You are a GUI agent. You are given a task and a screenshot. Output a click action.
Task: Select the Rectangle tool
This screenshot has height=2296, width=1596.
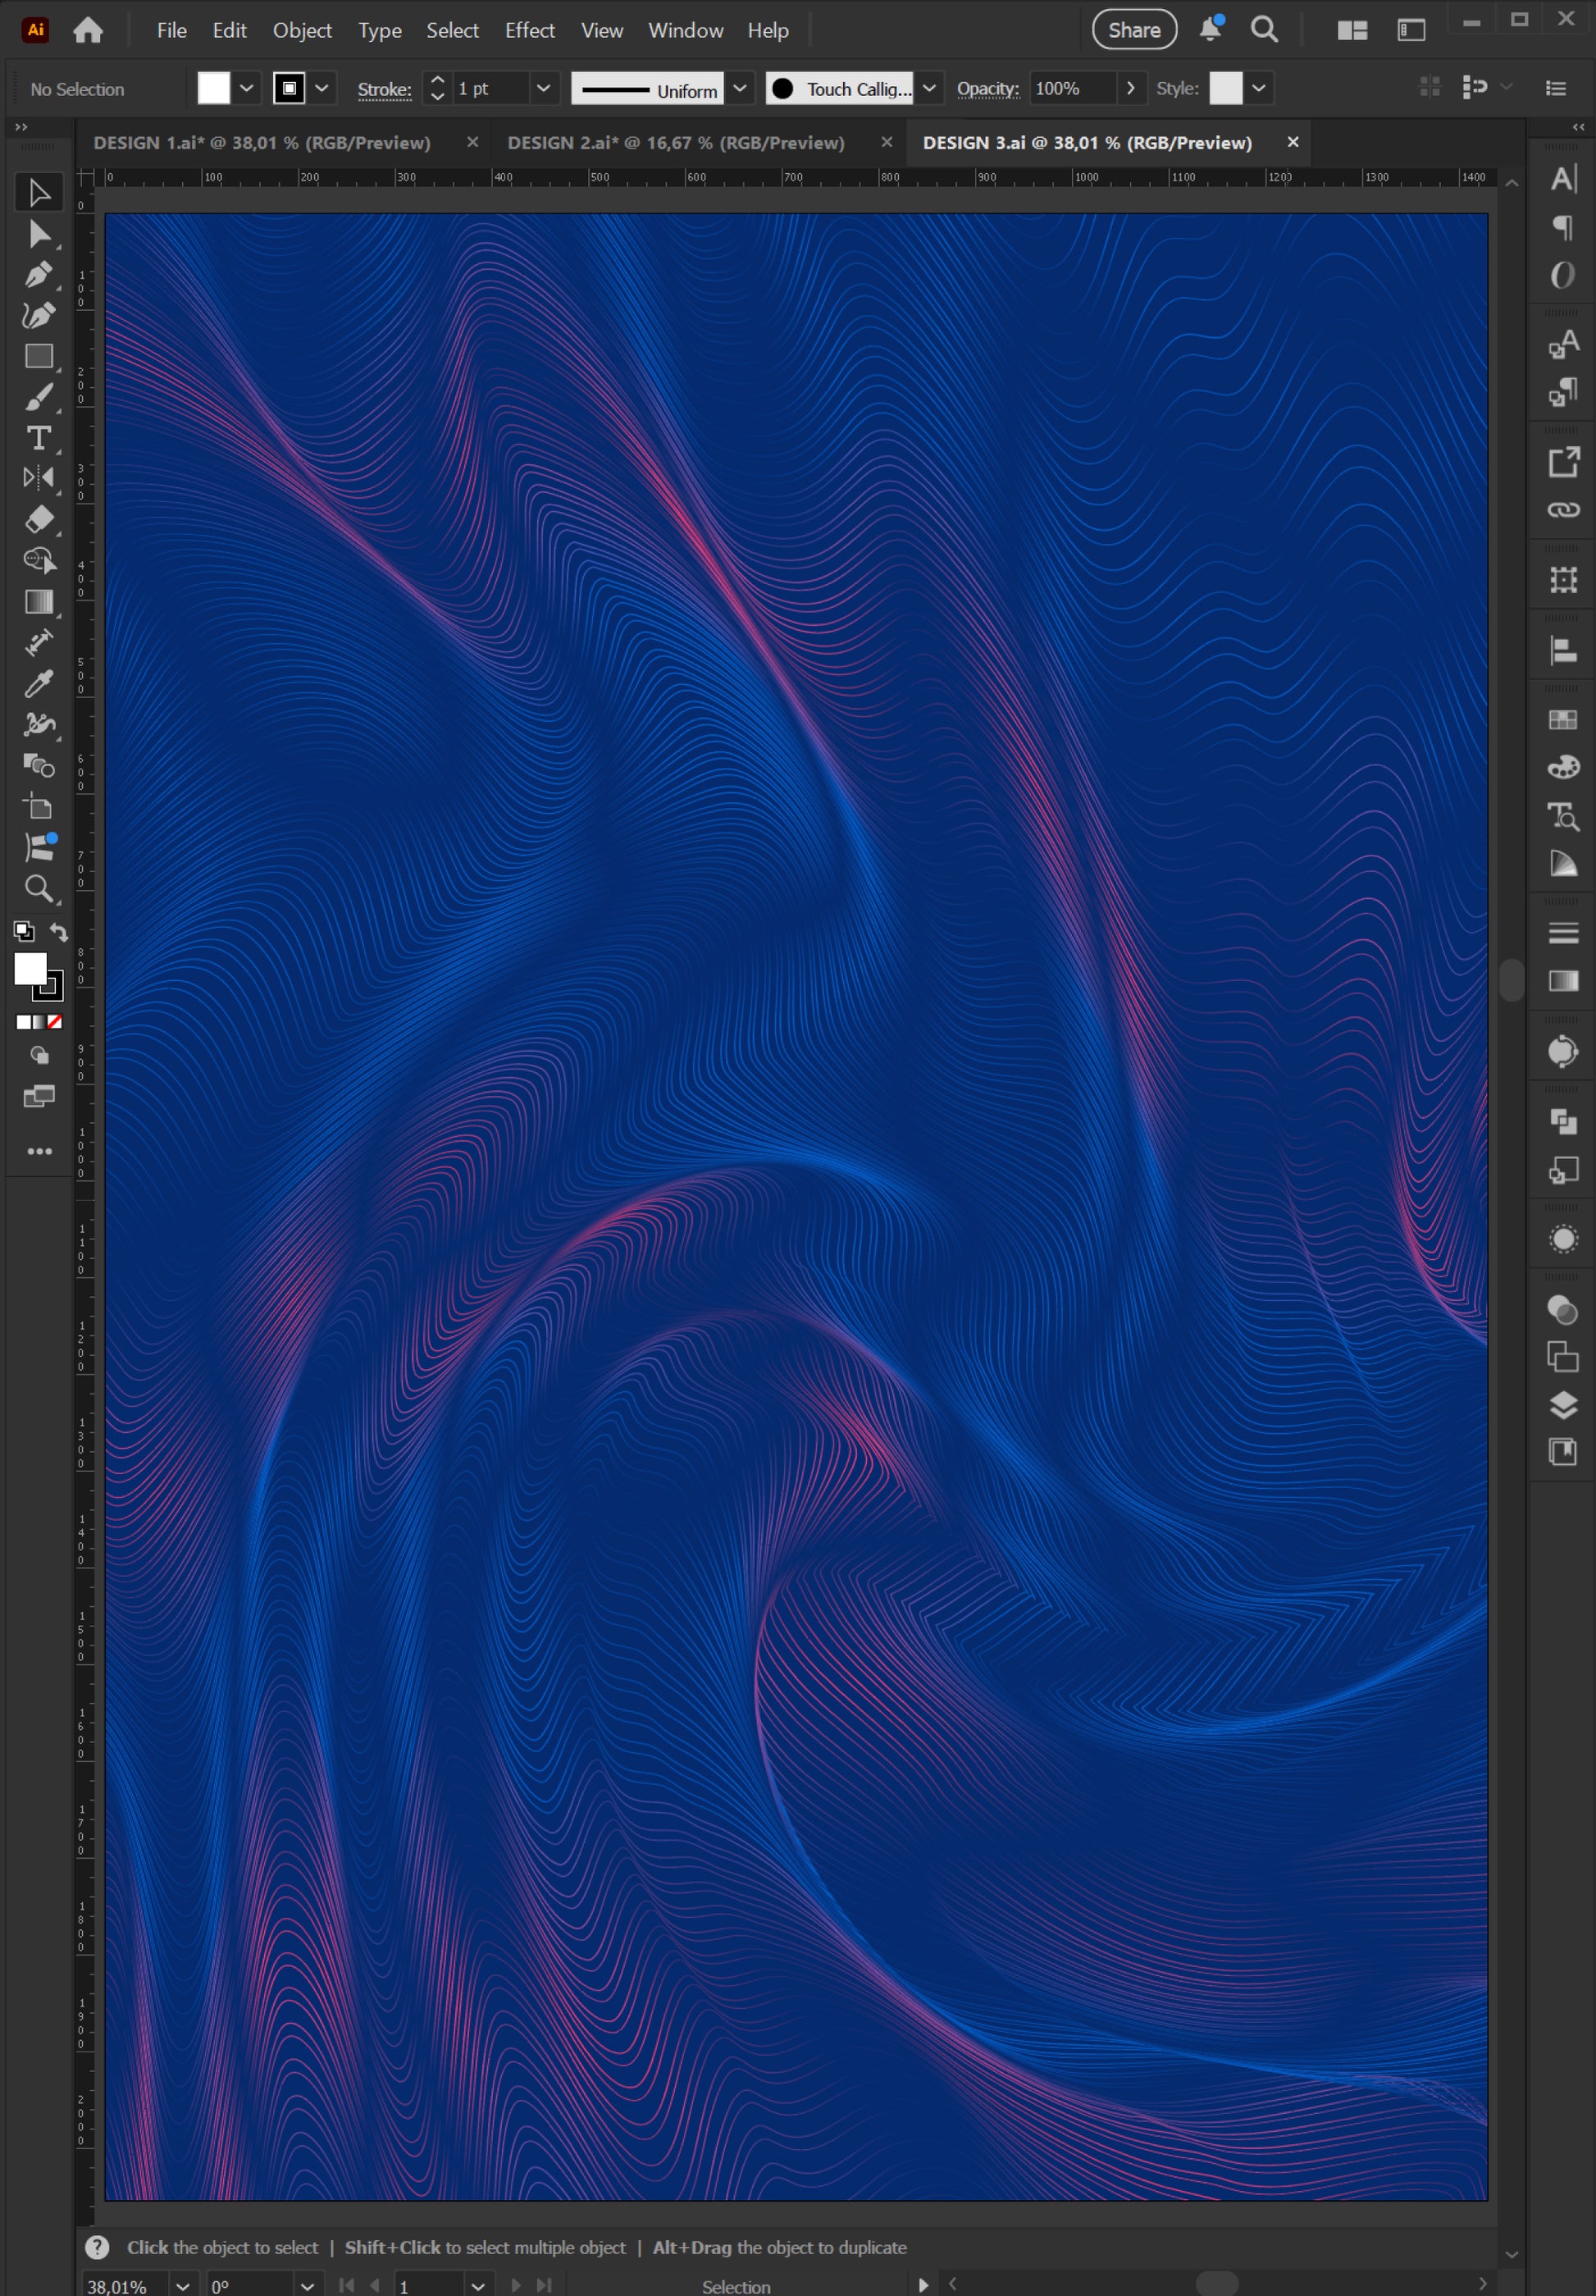[x=39, y=357]
